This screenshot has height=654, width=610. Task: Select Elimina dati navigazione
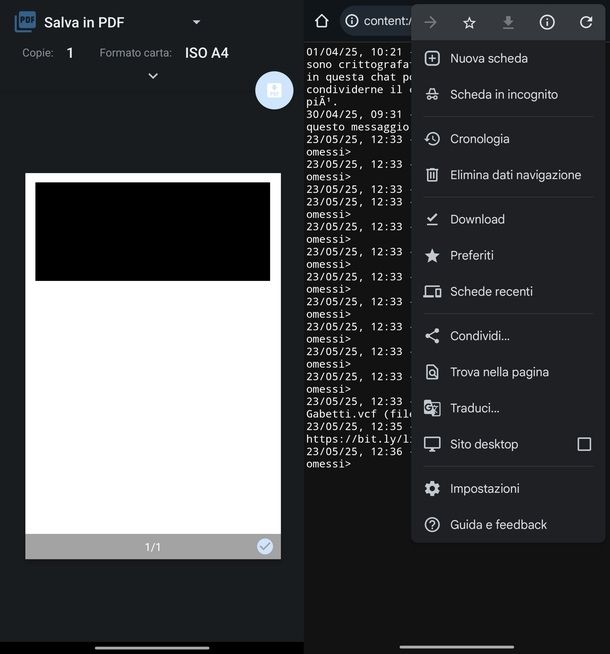[508, 175]
